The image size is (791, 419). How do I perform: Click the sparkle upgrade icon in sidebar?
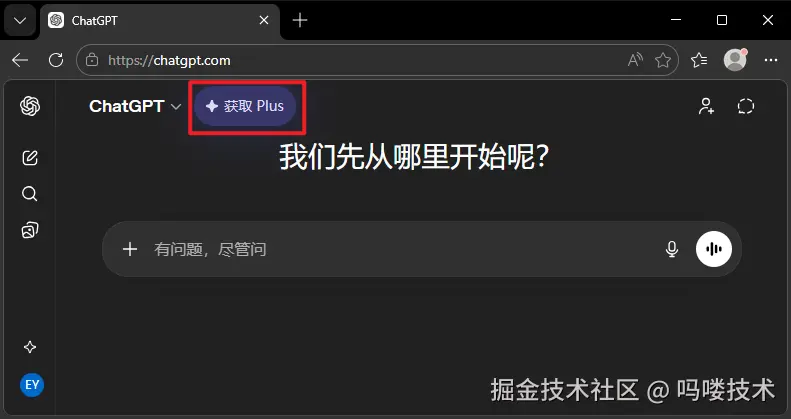30,347
